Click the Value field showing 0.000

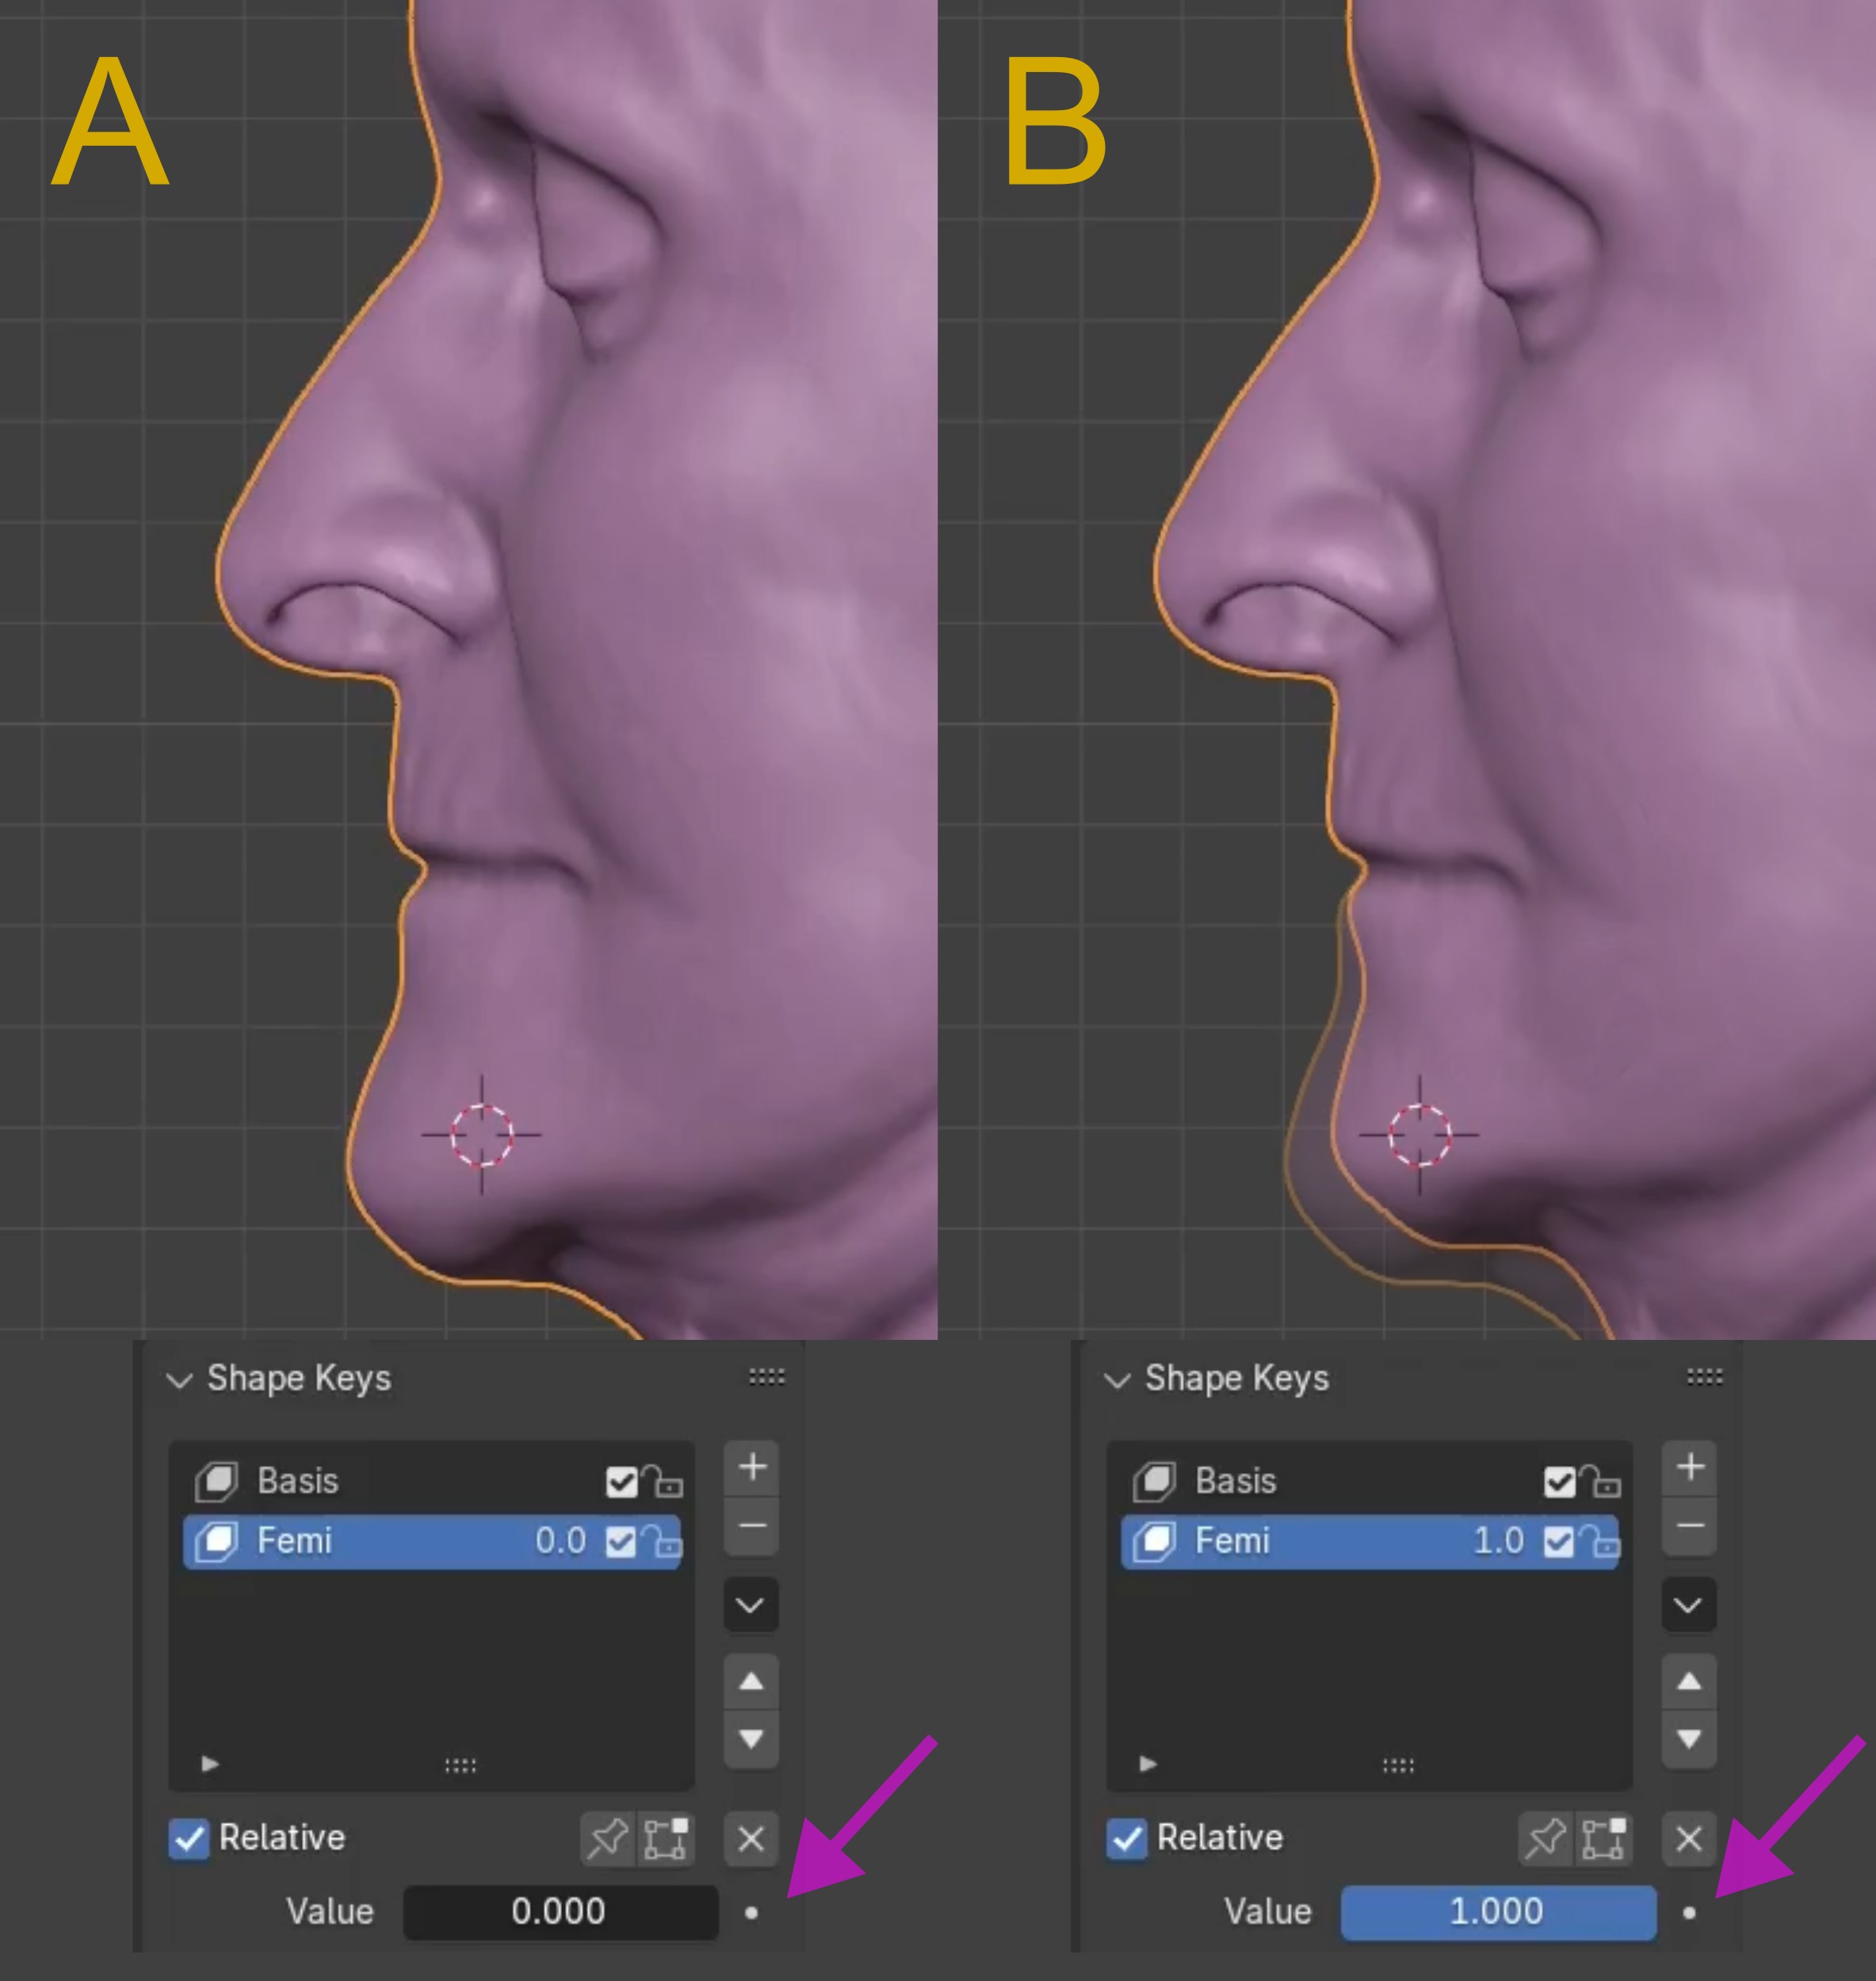(560, 1912)
